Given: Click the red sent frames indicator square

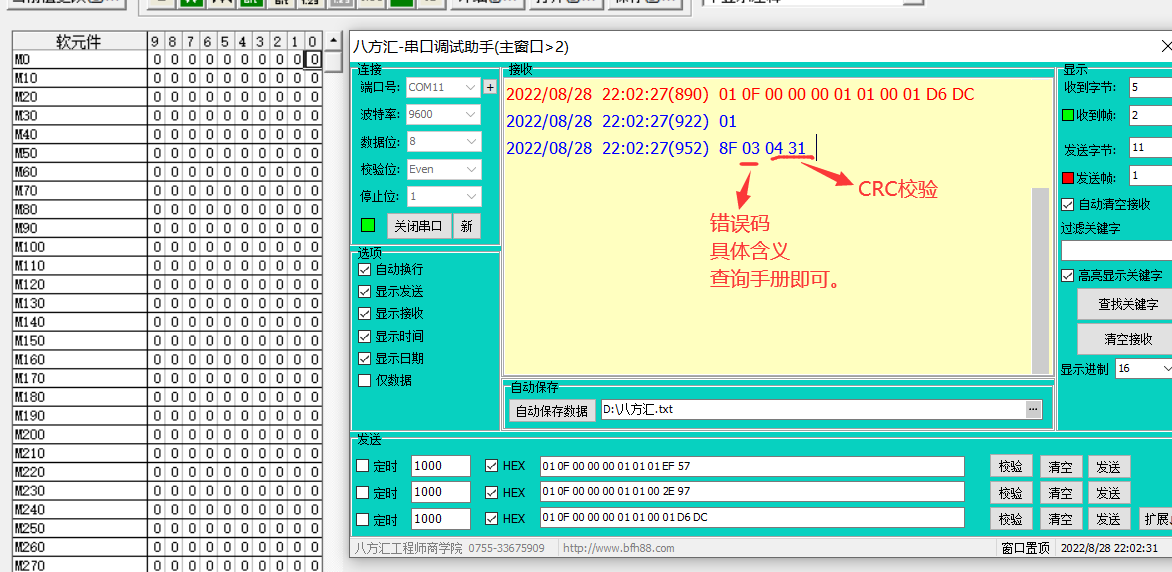Looking at the screenshot, I should click(1067, 177).
